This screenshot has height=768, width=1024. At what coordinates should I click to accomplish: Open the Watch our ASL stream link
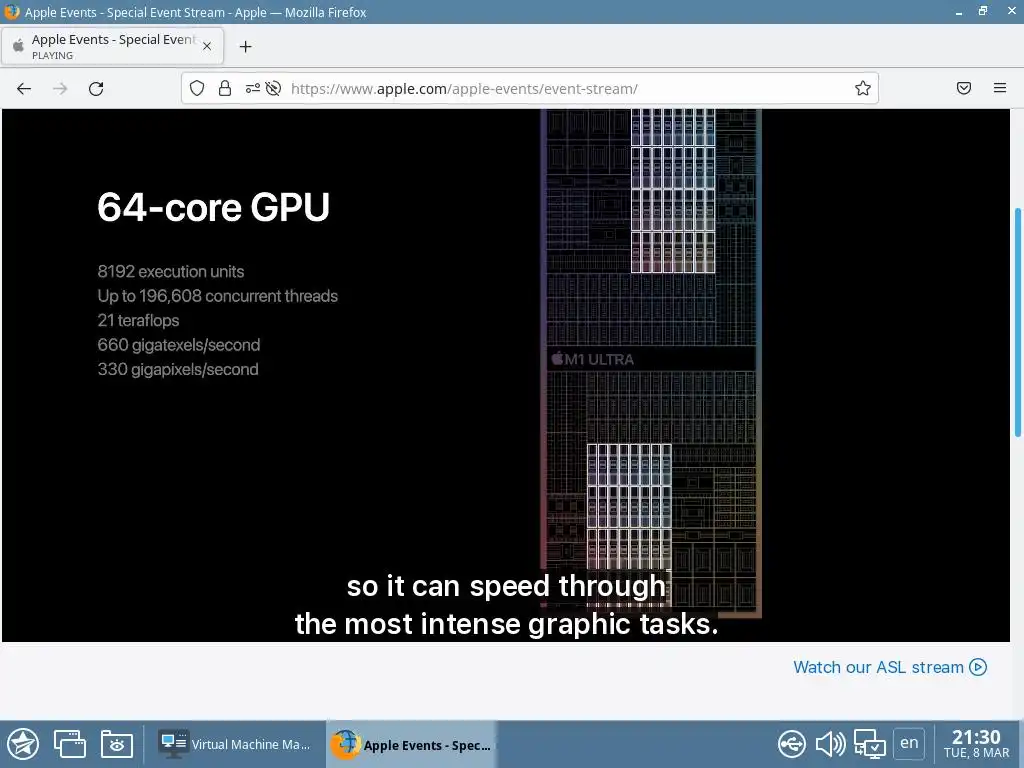[889, 667]
